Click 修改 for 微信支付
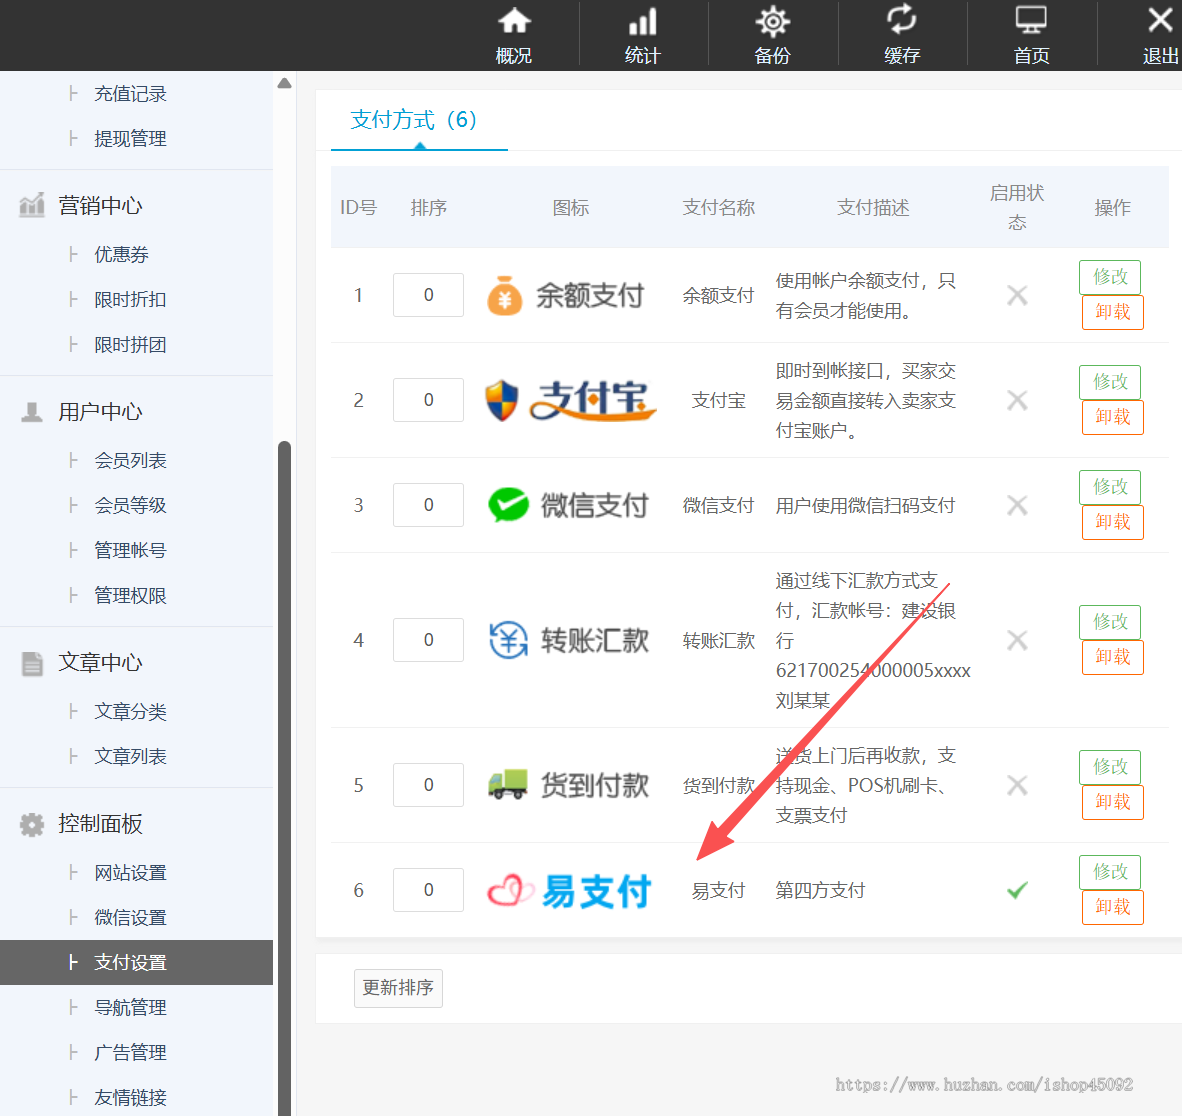Image resolution: width=1182 pixels, height=1116 pixels. click(1110, 486)
